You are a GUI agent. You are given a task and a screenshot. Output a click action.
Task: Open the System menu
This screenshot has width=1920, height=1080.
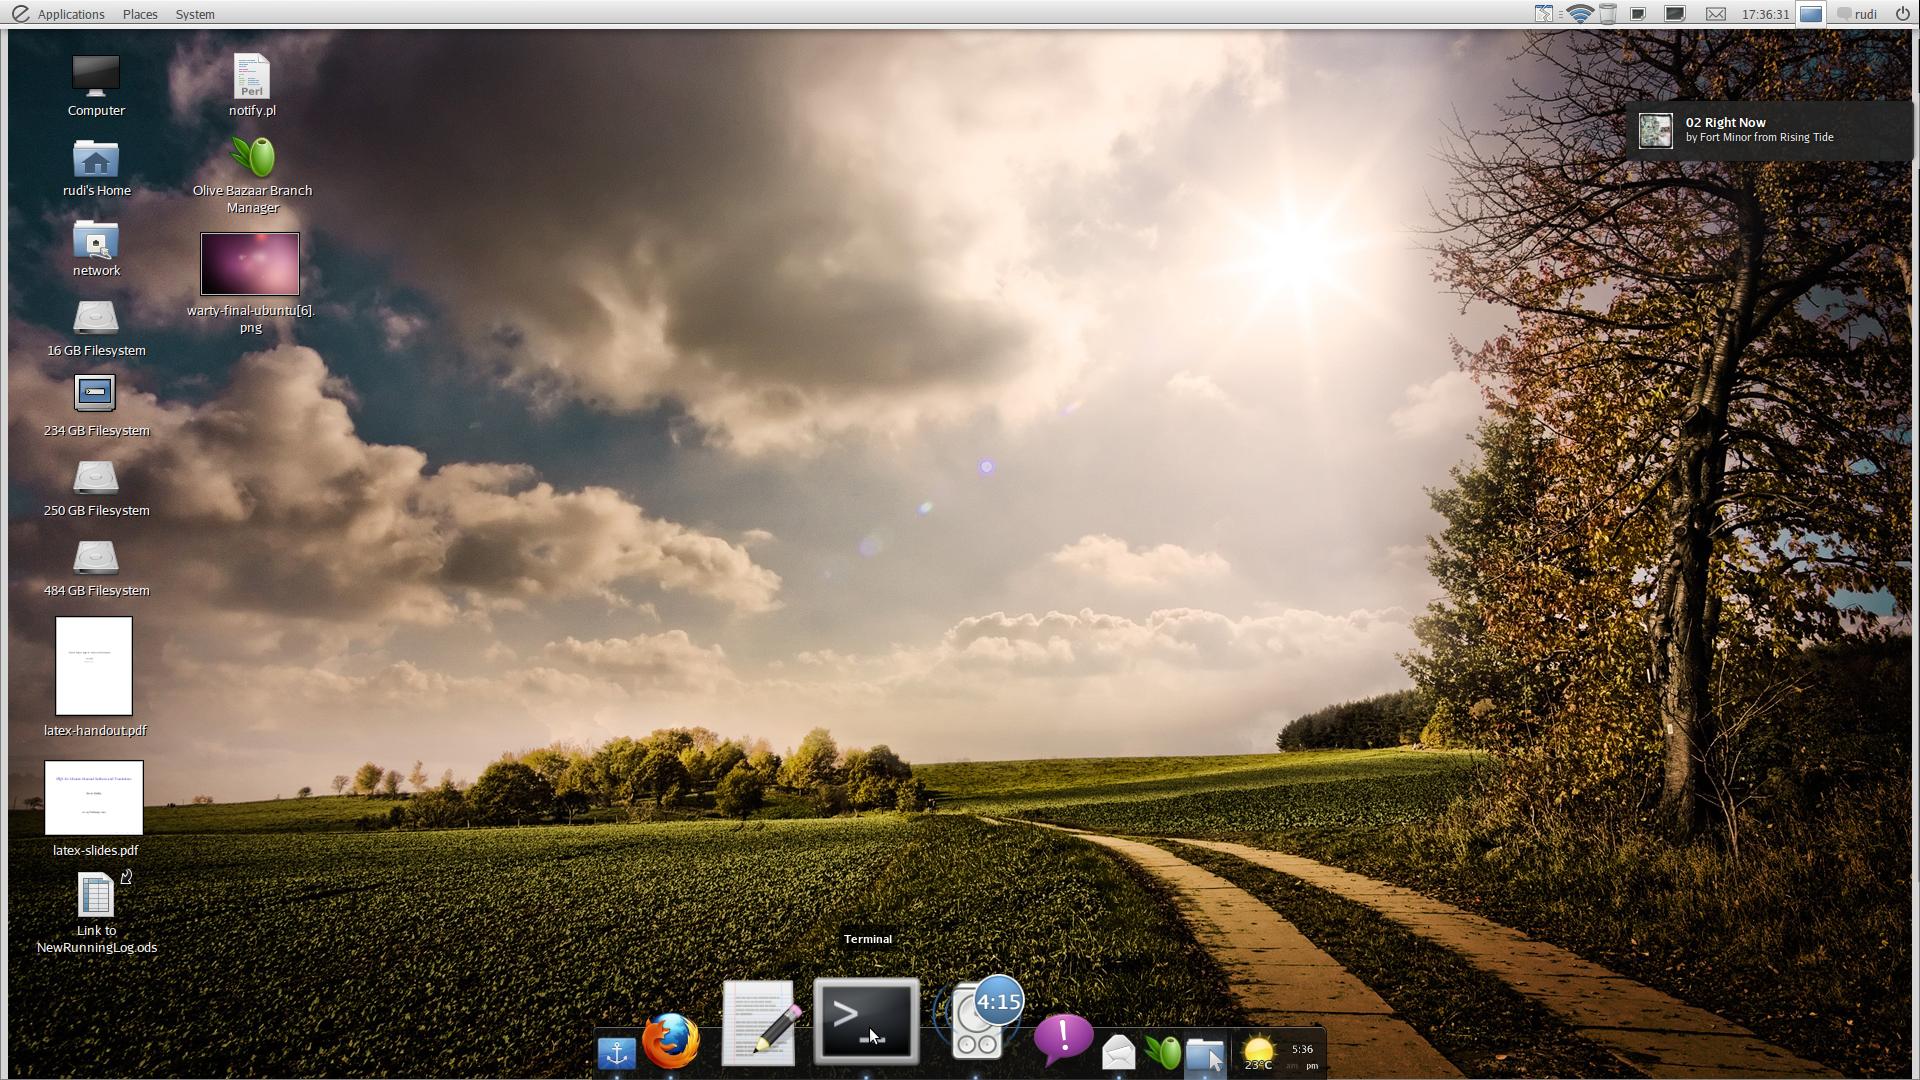(194, 14)
